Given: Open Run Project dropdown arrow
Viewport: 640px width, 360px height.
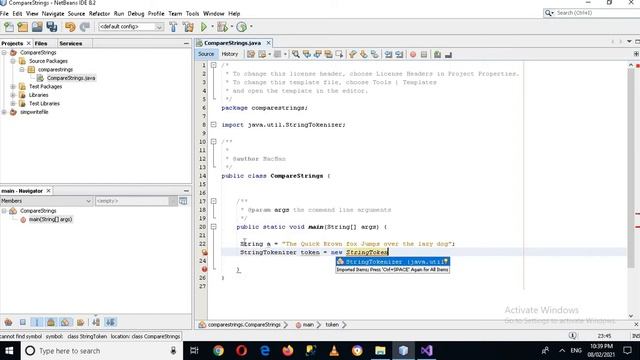Looking at the screenshot, I should click(212, 27).
